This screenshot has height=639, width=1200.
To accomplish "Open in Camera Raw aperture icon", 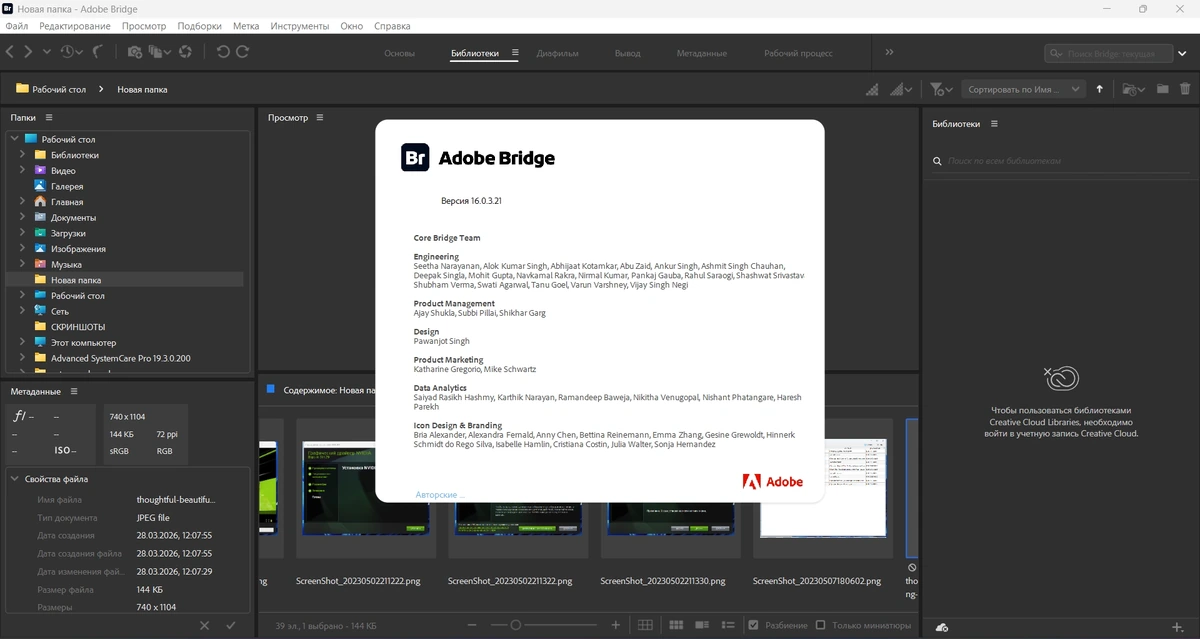I will 185,52.
